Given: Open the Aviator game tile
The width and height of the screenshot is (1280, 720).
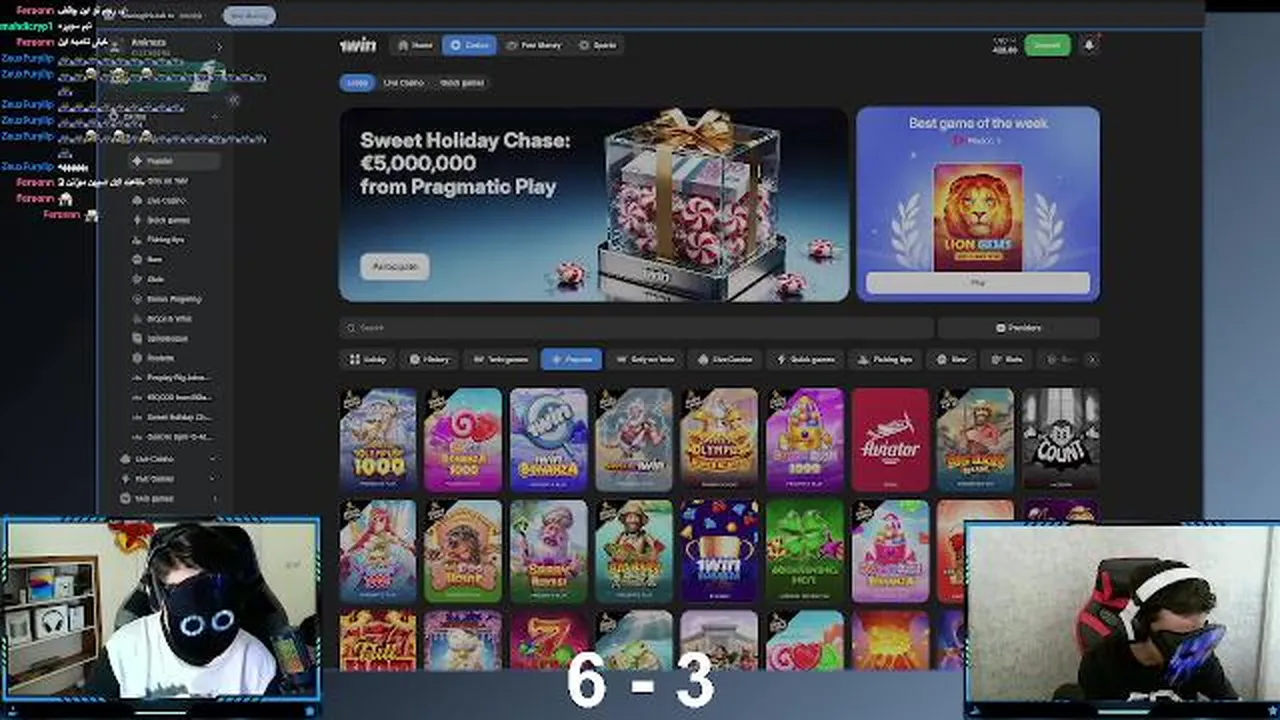Looking at the screenshot, I should coord(890,440).
